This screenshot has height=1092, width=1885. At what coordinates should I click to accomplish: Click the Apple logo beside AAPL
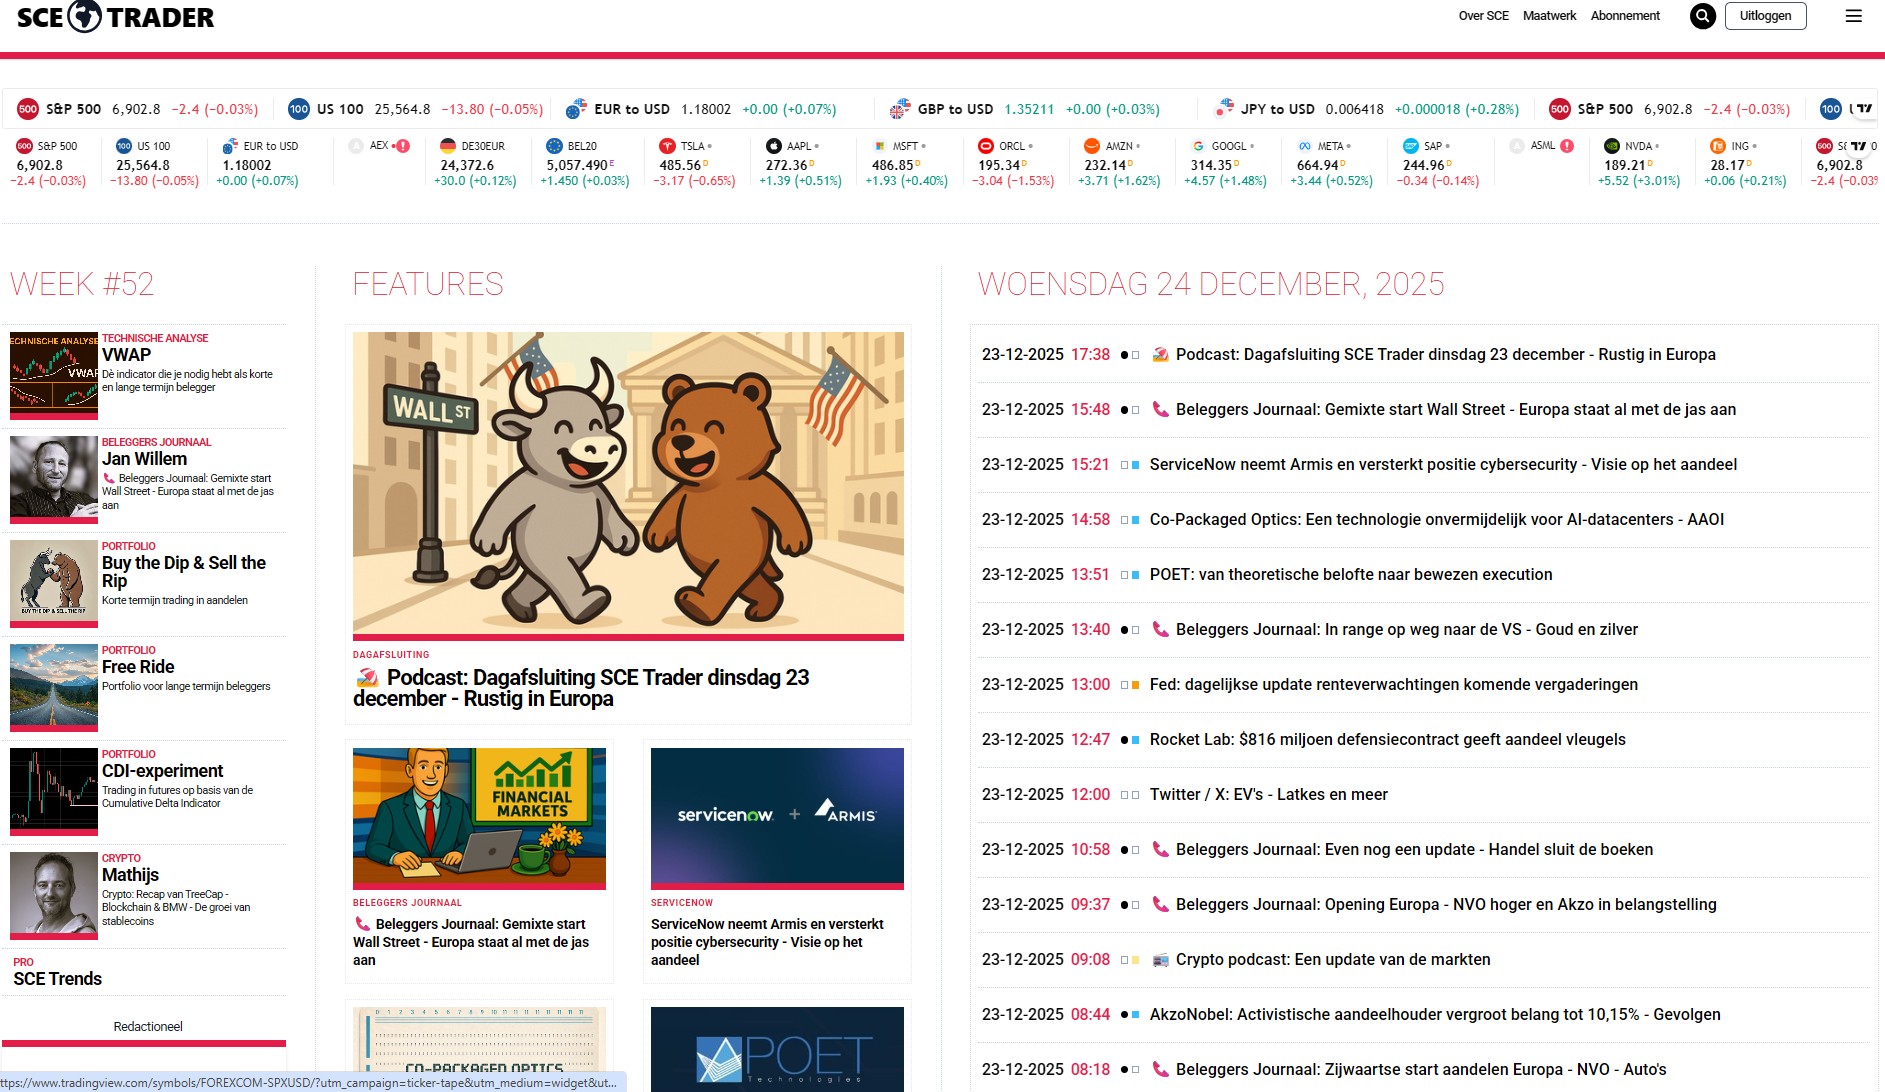click(773, 146)
